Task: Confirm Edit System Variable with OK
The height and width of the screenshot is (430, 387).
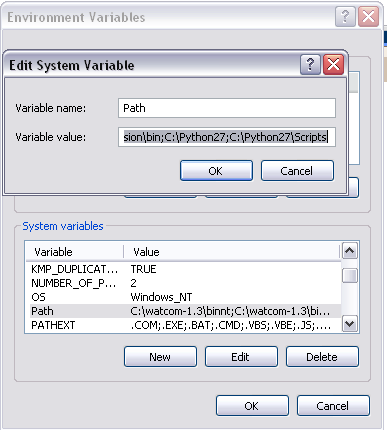Action: [x=216, y=171]
